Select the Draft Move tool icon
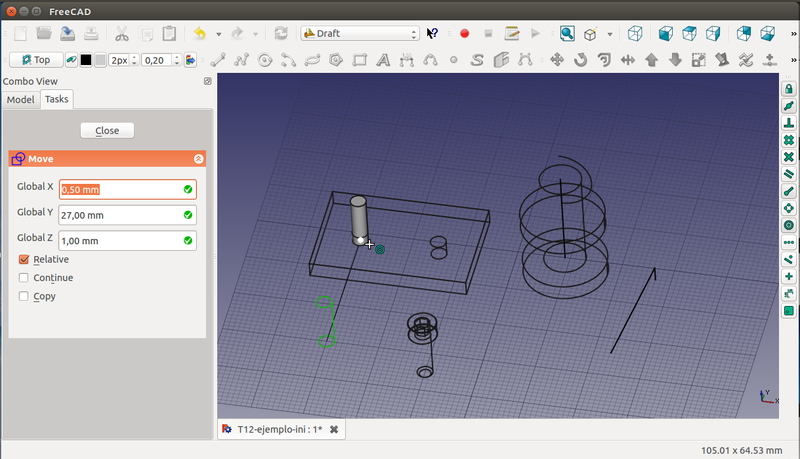This screenshot has width=800, height=459. coord(558,60)
